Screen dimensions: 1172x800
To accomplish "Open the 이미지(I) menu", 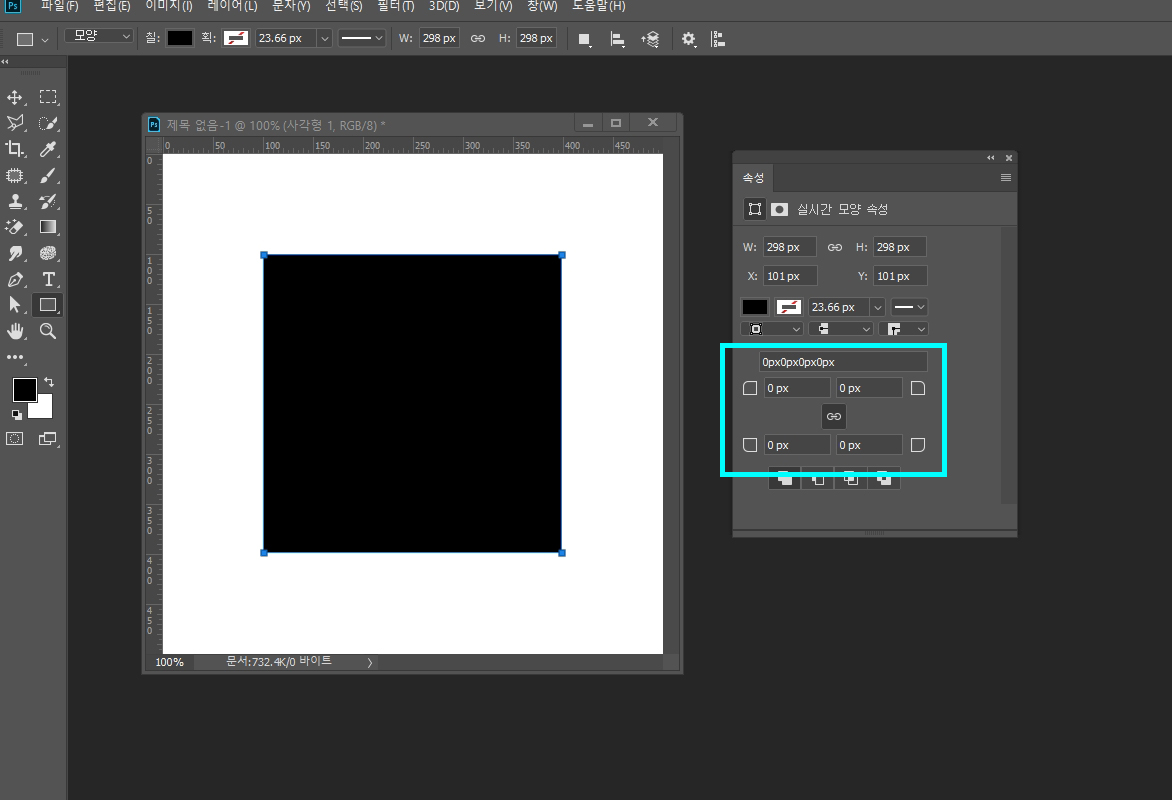I will point(169,6).
